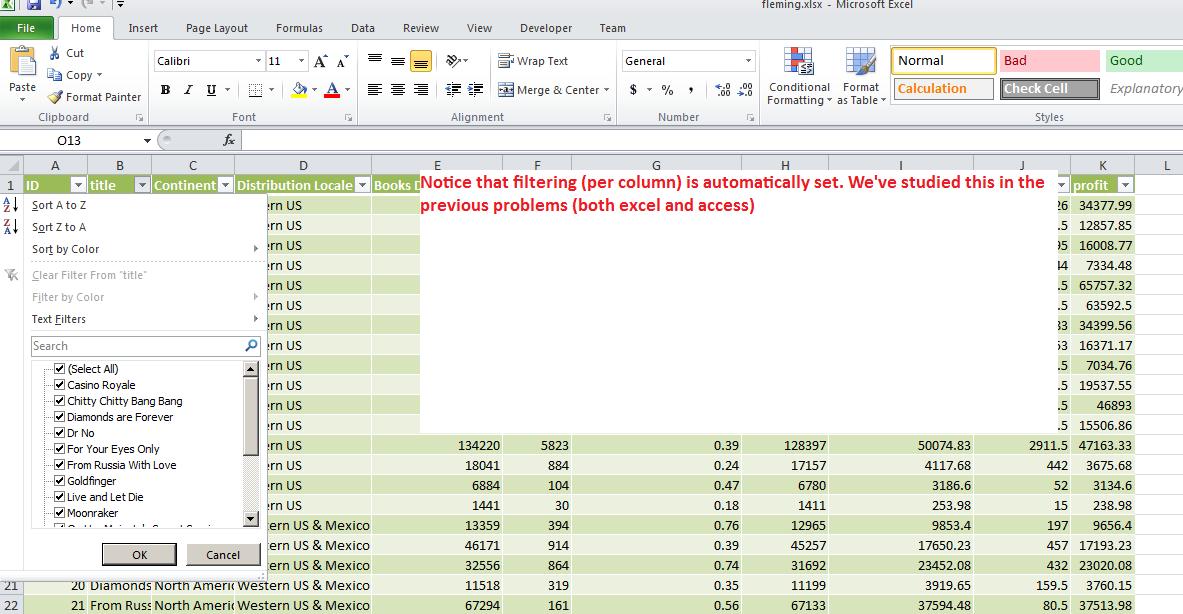The image size is (1183, 614).
Task: Open the title column filter dropdown
Action: [142, 185]
